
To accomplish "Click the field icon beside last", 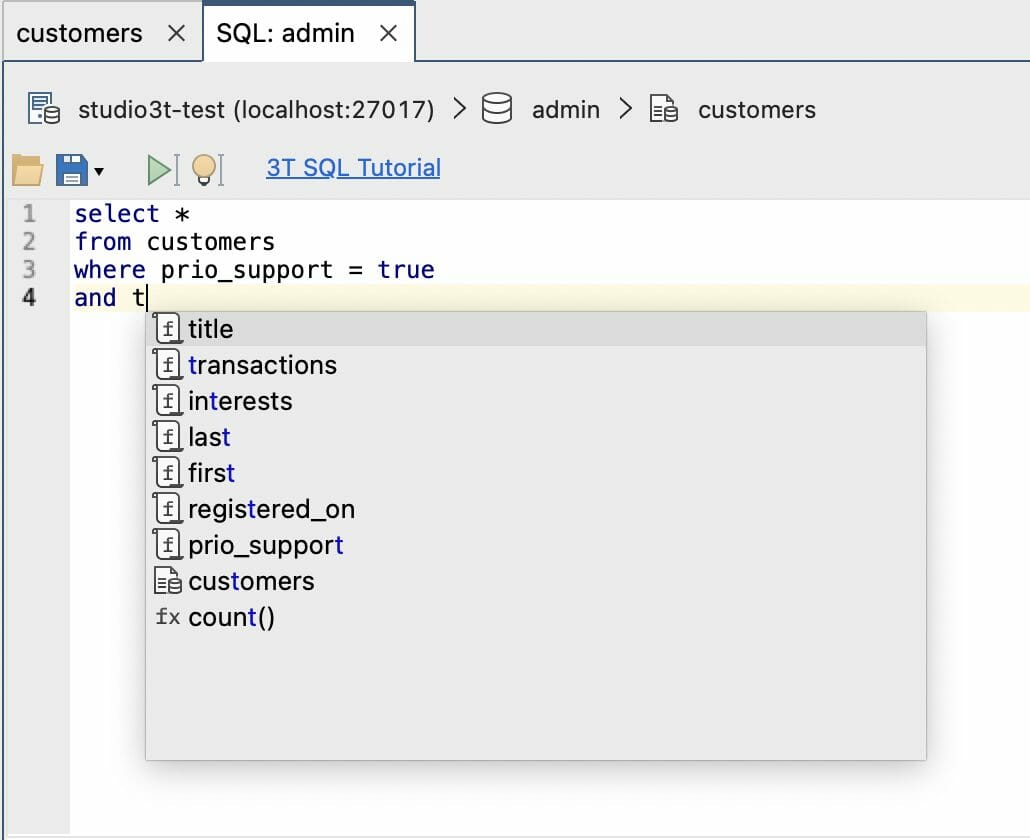I will [x=168, y=437].
